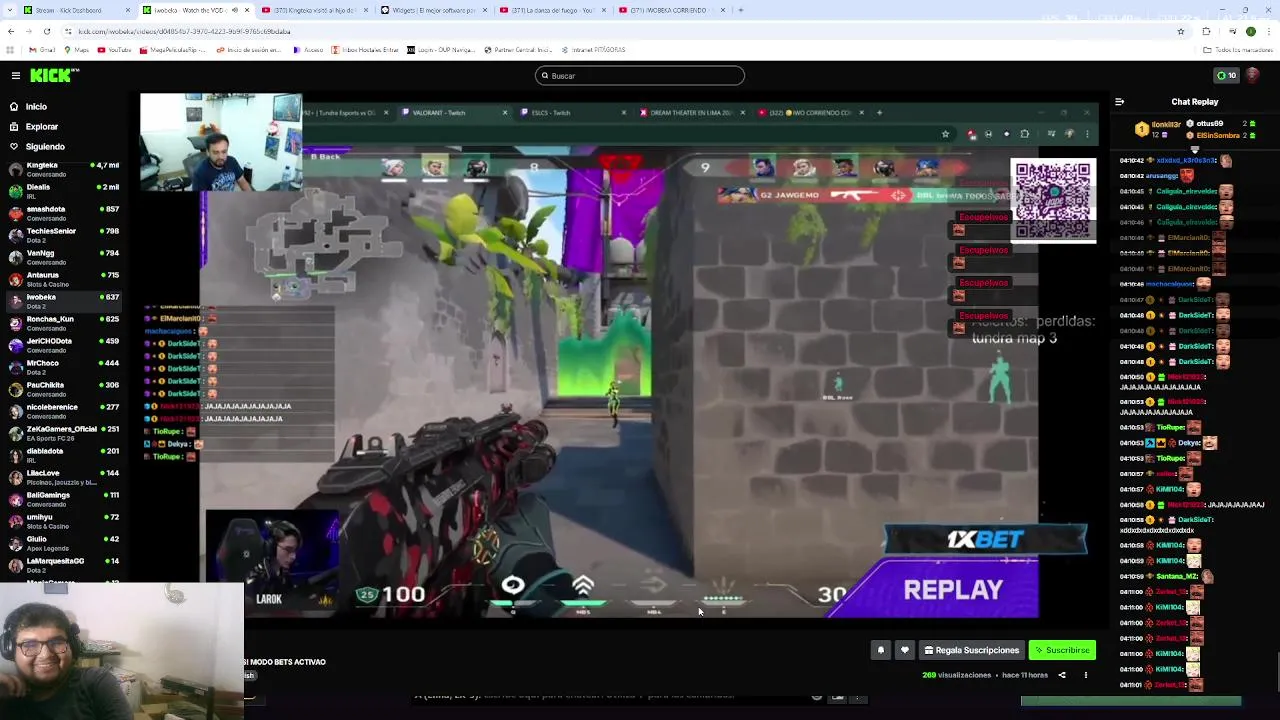Screen dimensions: 1280x720
Task: Open umihyu channel
Action: pos(64,521)
